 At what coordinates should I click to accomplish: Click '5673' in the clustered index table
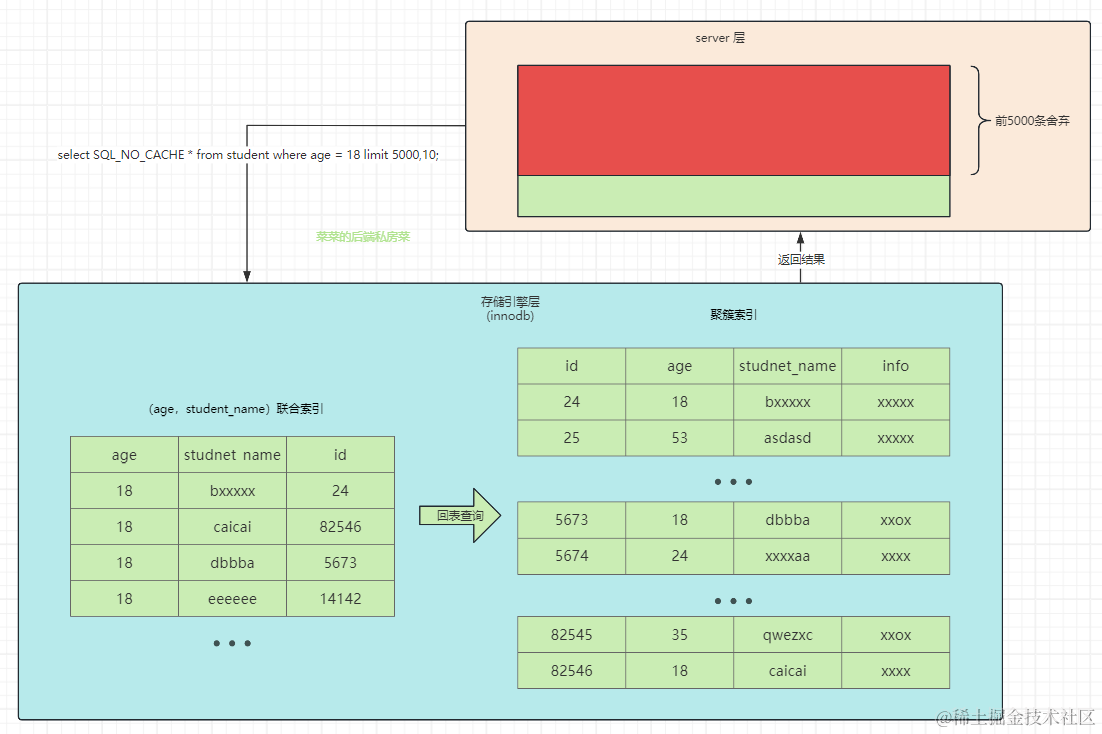(x=571, y=520)
